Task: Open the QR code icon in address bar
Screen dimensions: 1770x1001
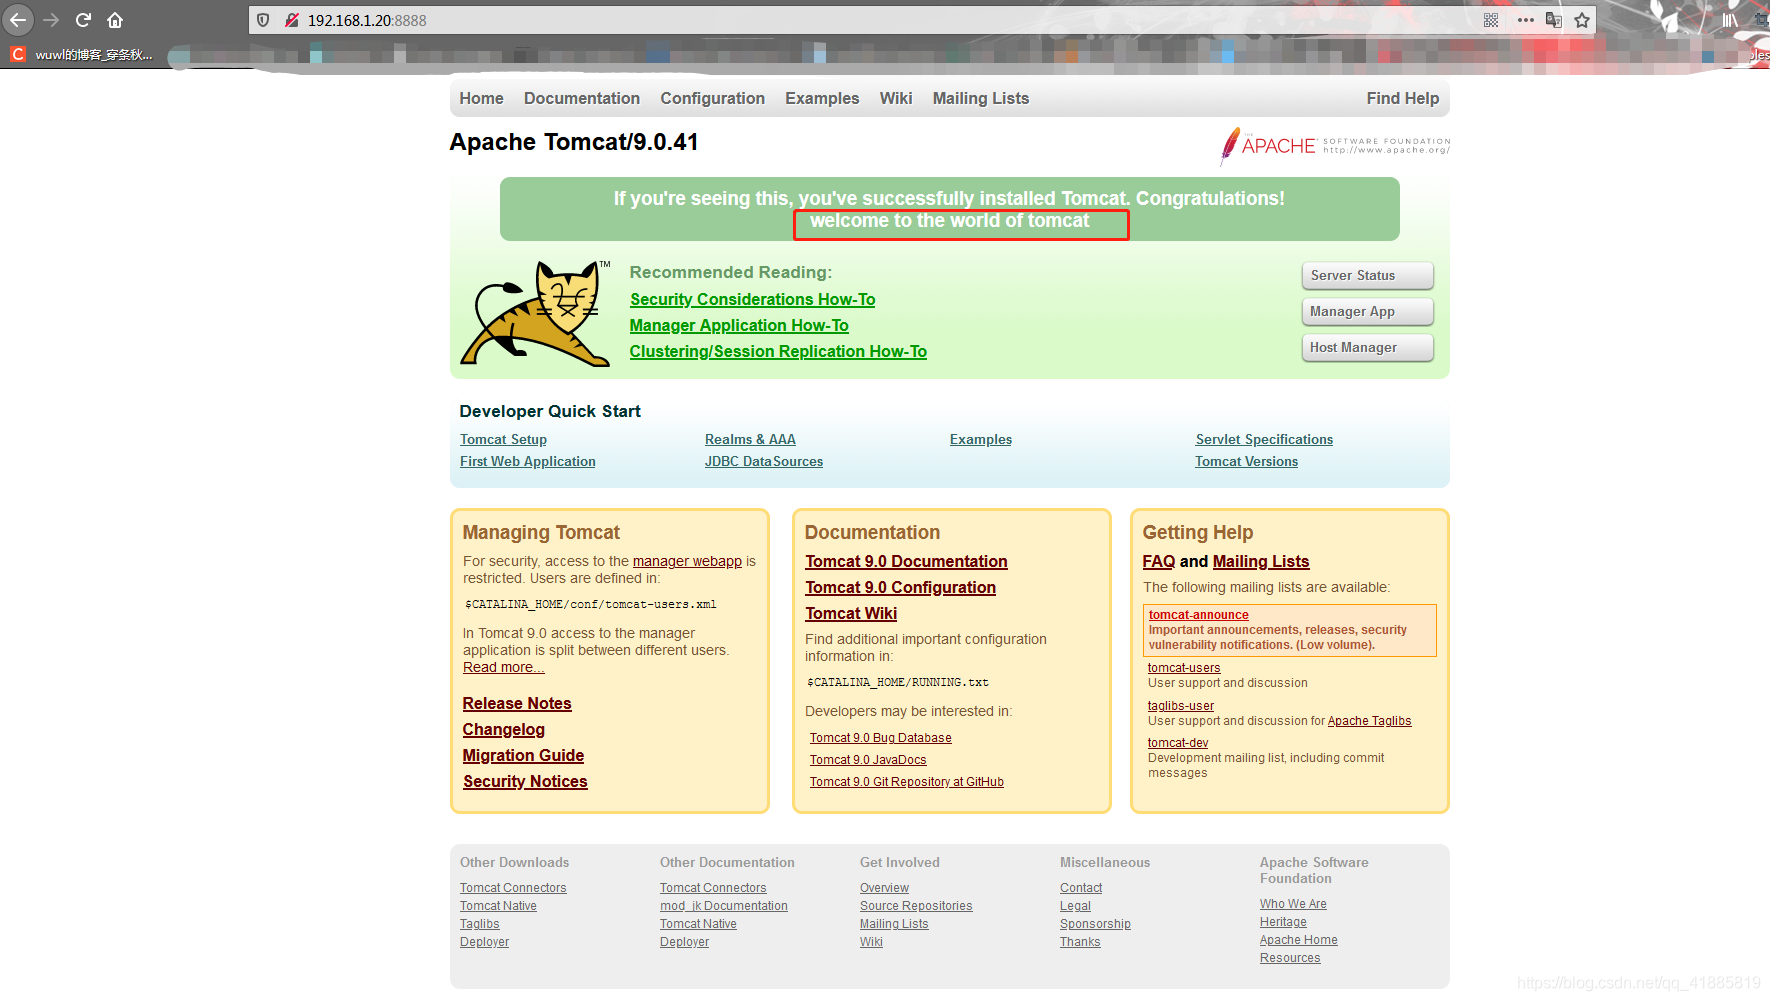Action: (1491, 20)
